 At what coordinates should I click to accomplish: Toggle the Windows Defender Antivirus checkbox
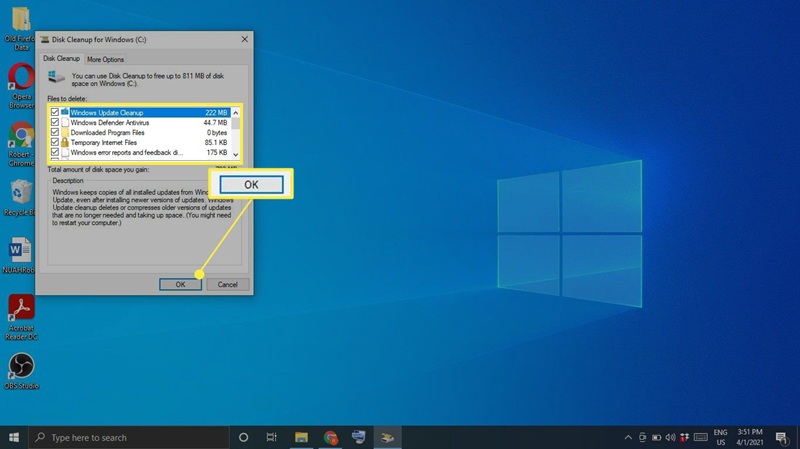click(x=55, y=123)
